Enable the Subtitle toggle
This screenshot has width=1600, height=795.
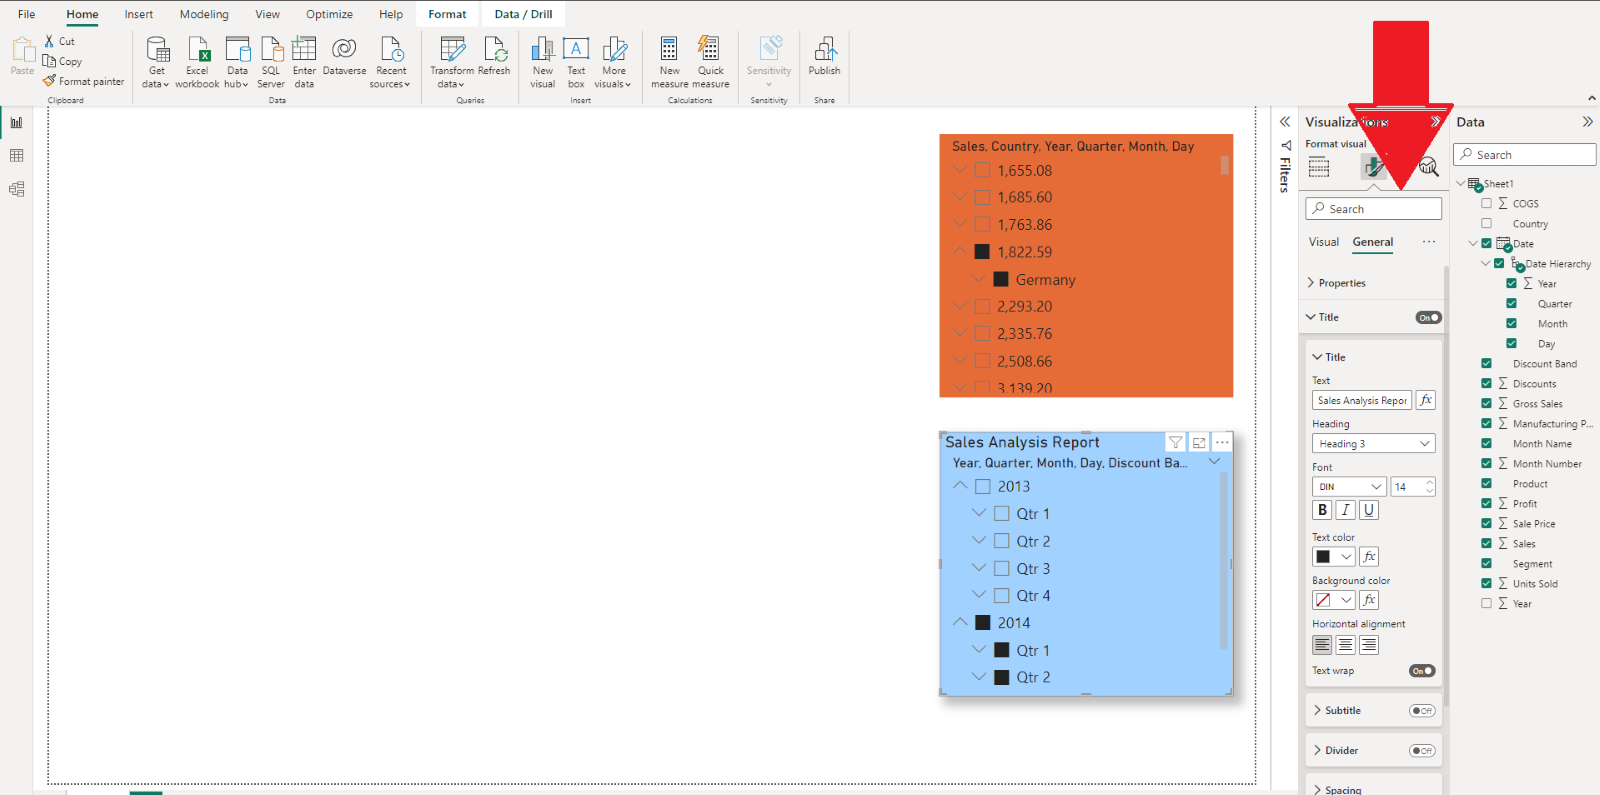(x=1422, y=711)
